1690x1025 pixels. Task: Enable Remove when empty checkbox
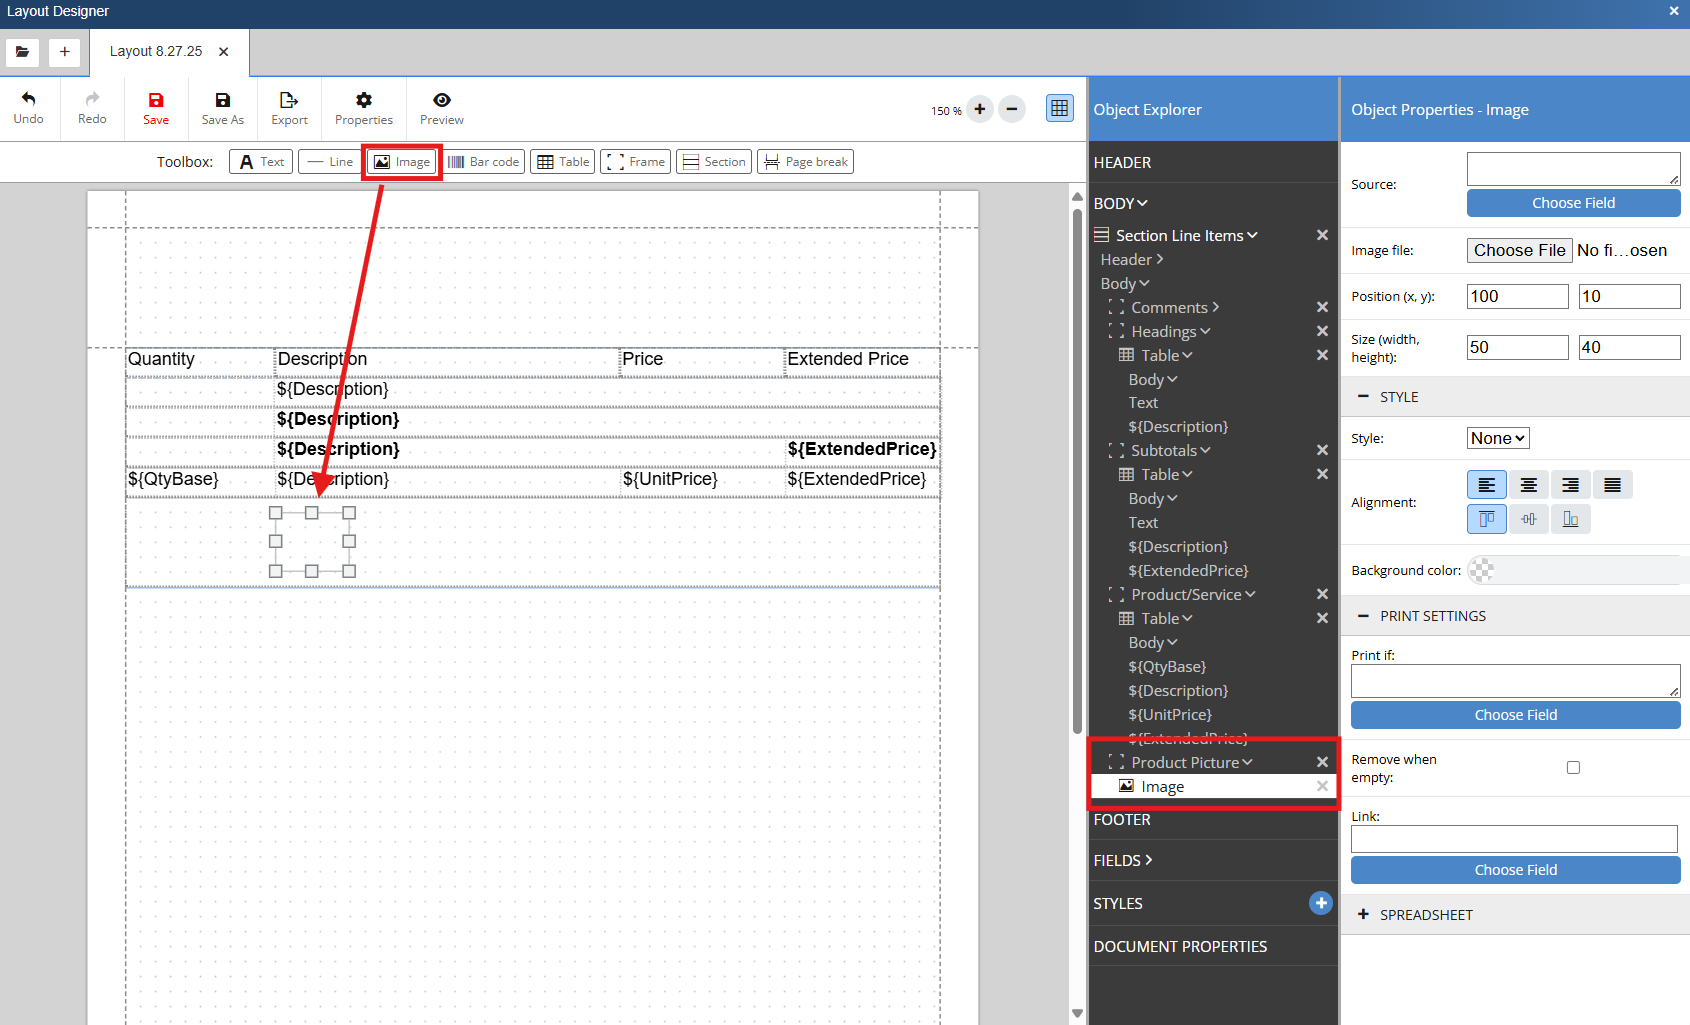(x=1573, y=768)
